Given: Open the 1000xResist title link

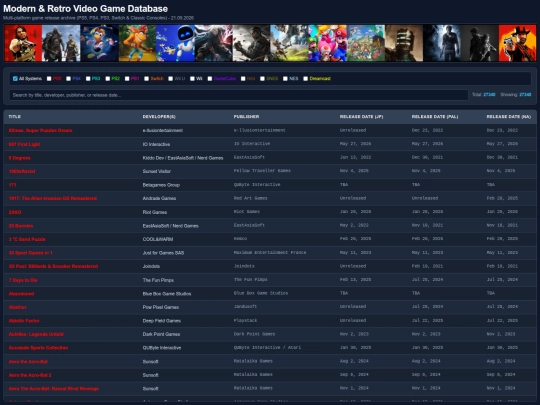Looking at the screenshot, I should point(22,171).
